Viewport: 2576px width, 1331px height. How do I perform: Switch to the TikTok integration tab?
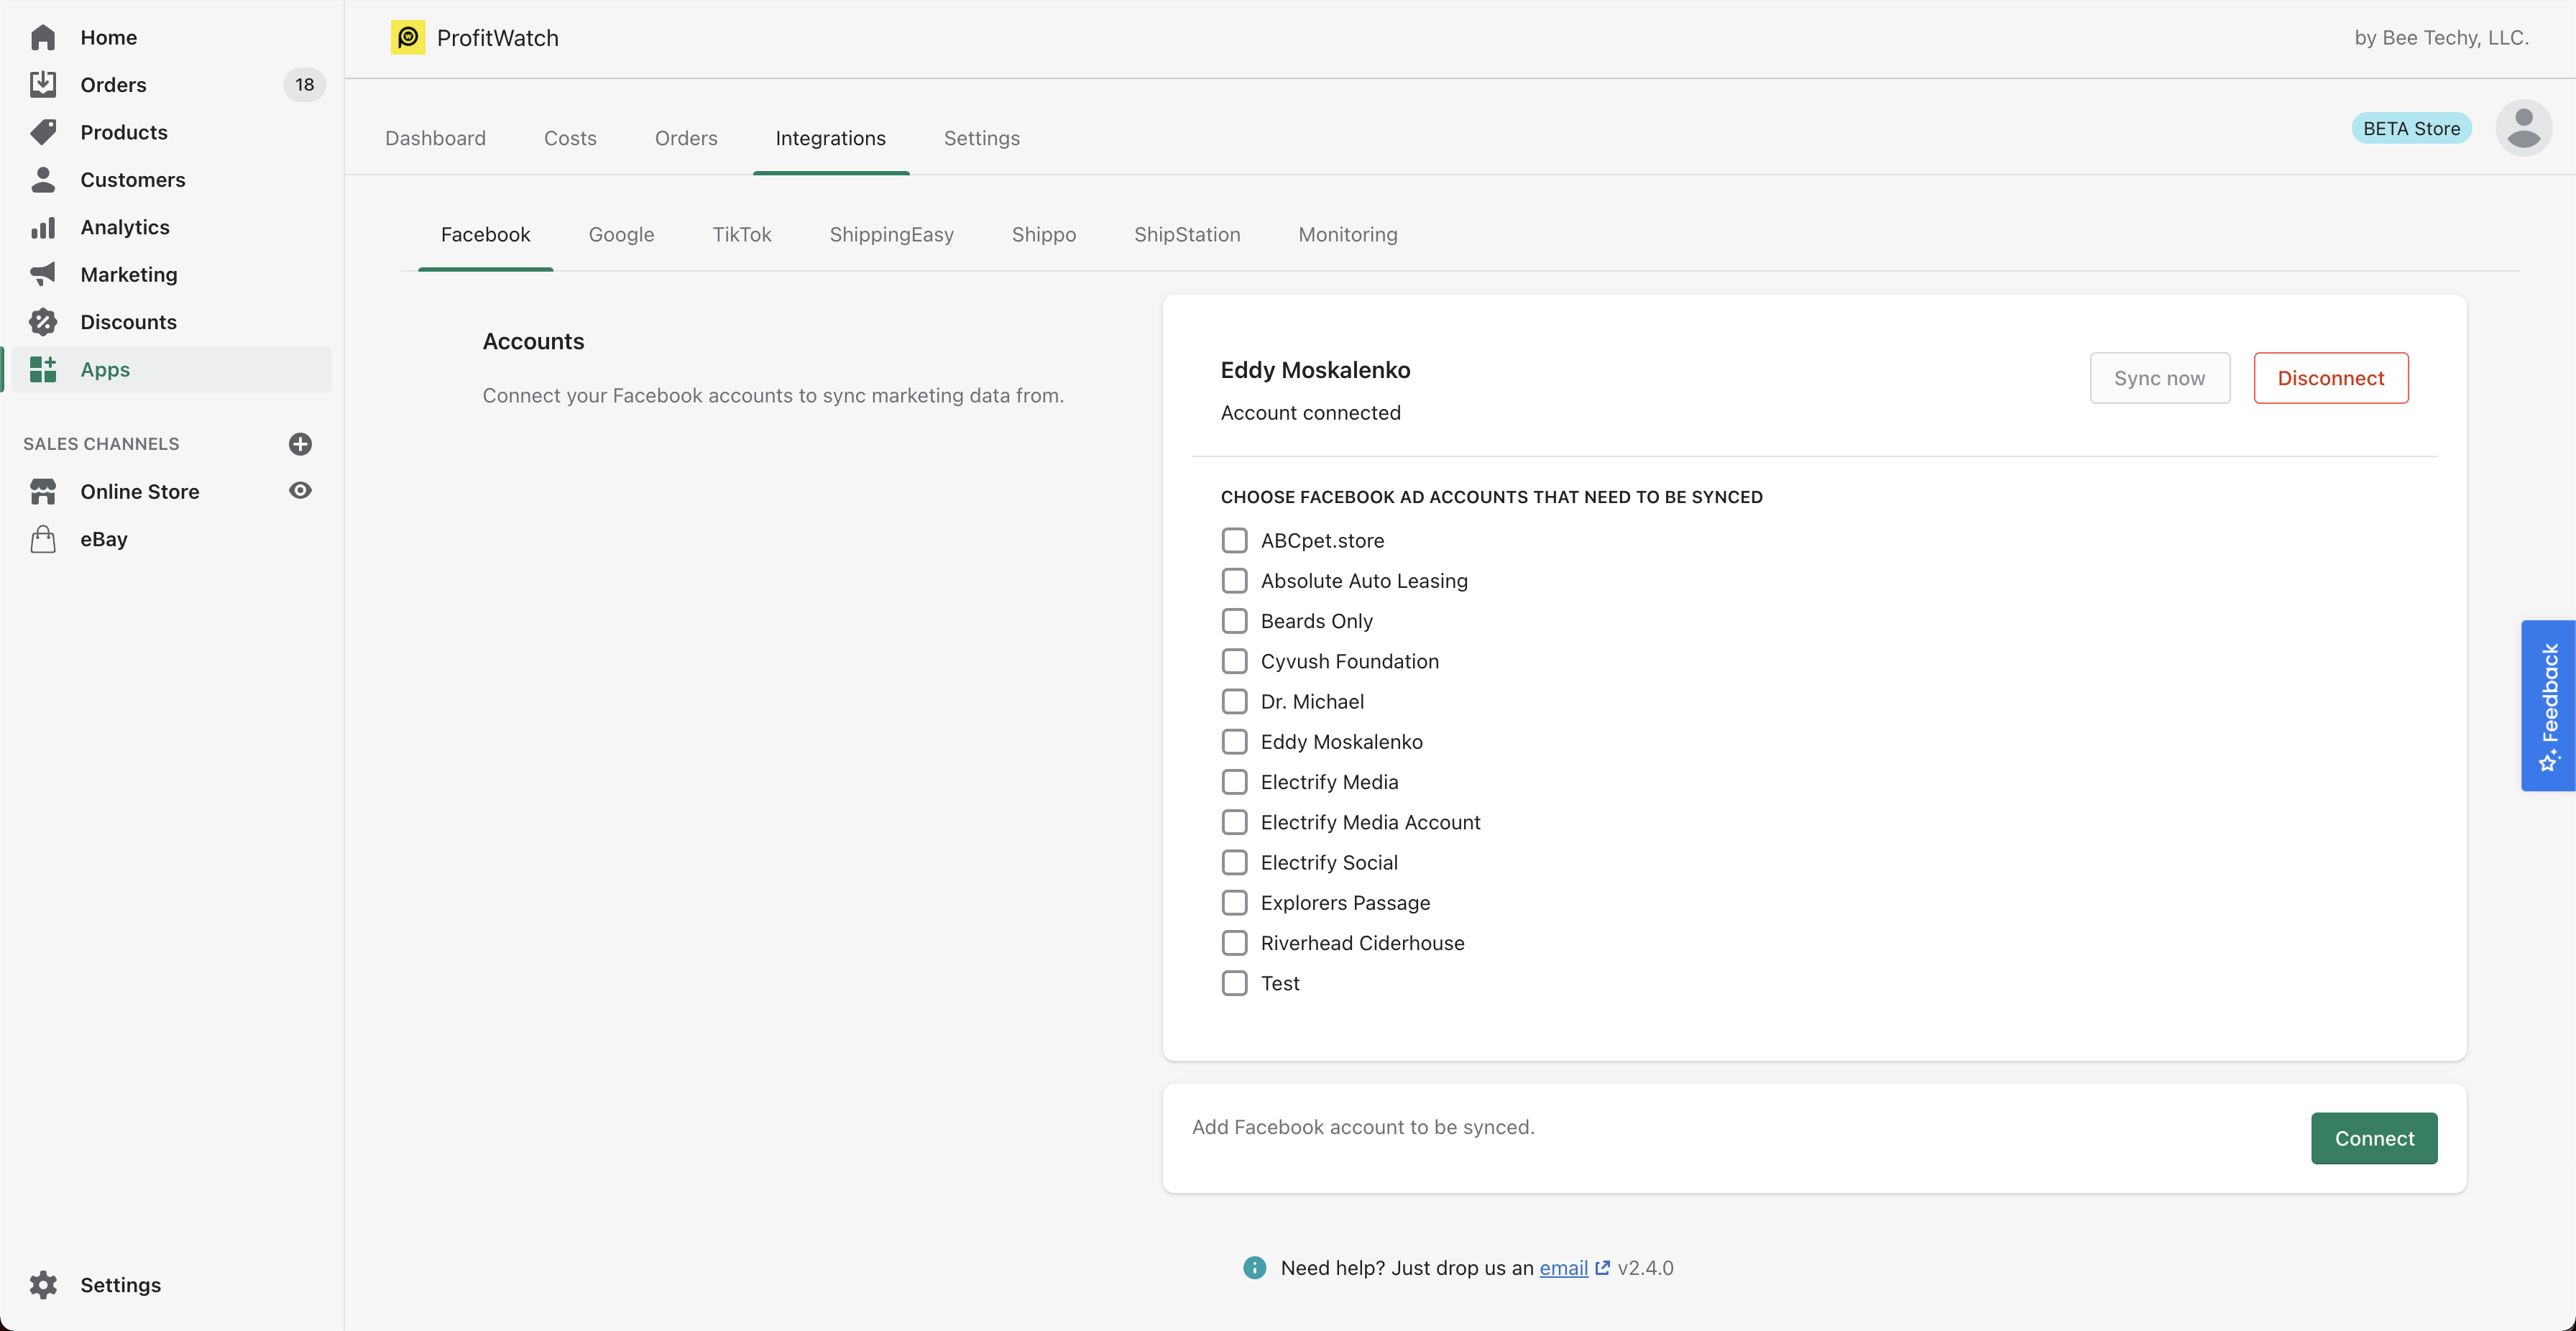click(741, 234)
